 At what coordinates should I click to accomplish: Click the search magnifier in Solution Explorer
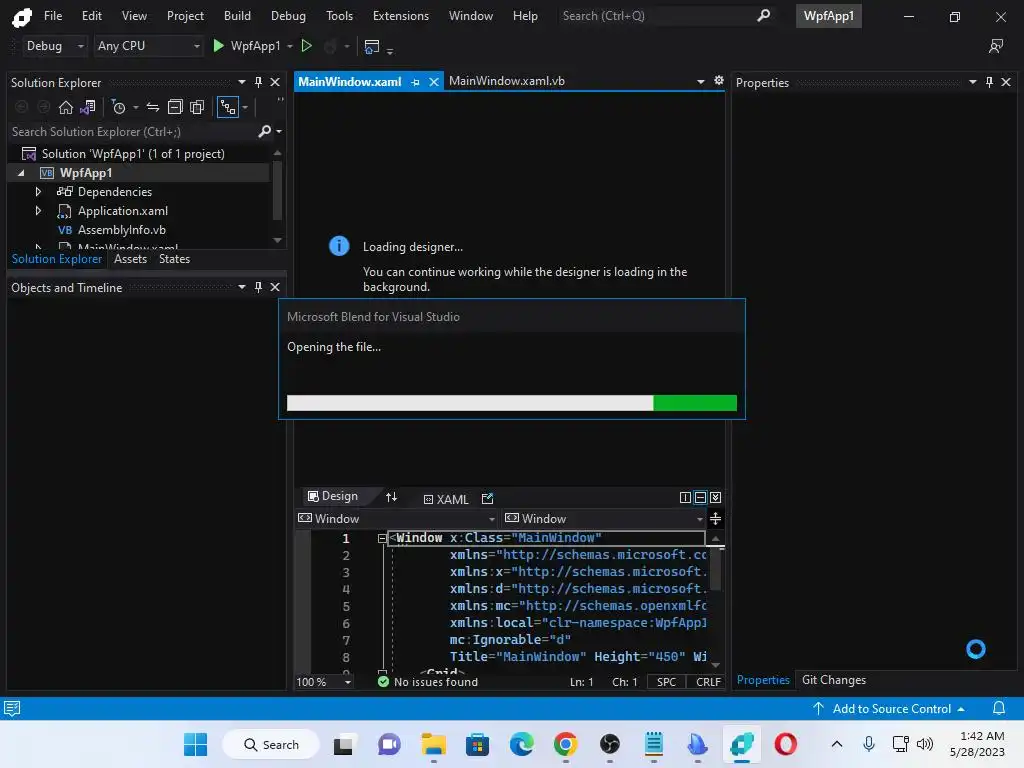pyautogui.click(x=264, y=131)
